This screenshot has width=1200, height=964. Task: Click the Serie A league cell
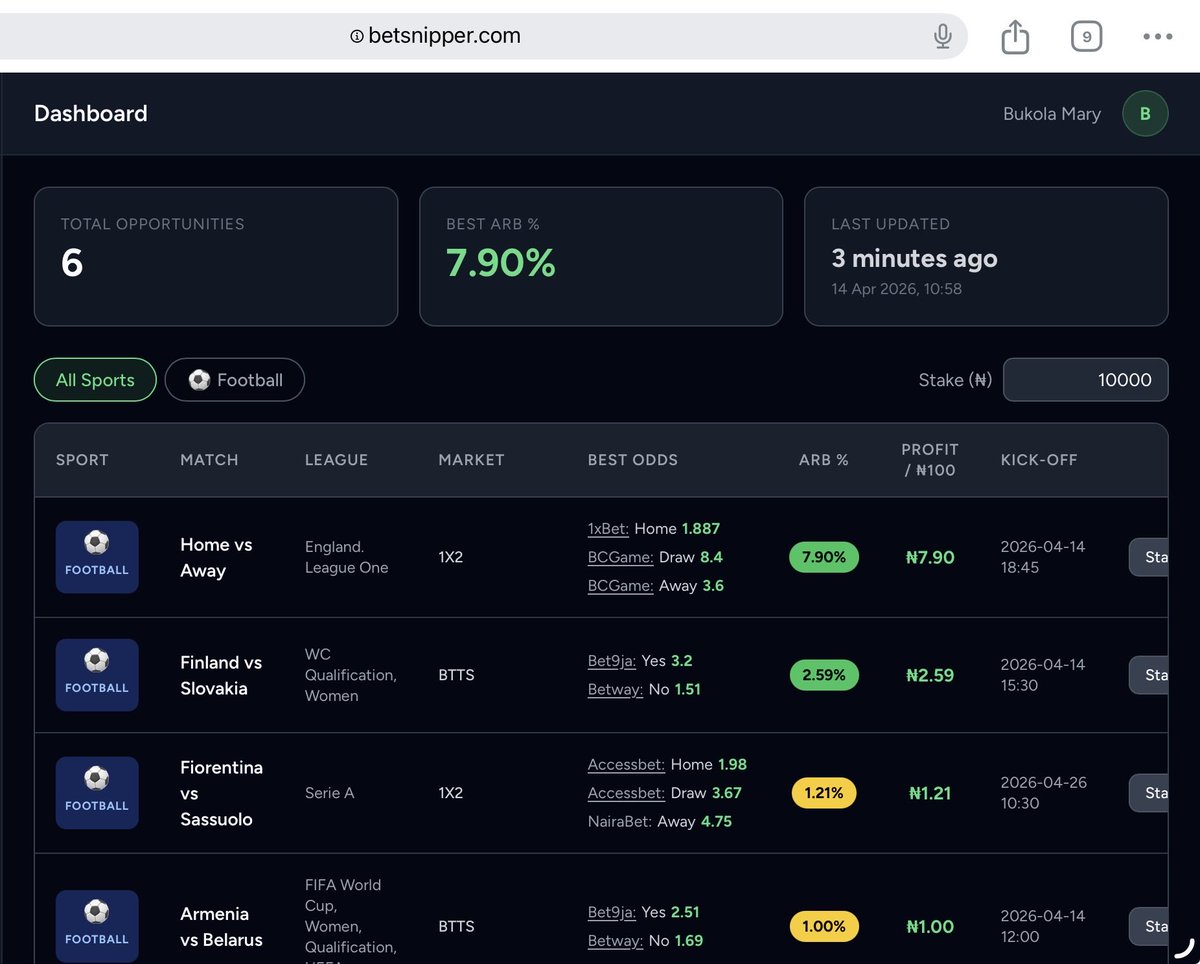330,793
